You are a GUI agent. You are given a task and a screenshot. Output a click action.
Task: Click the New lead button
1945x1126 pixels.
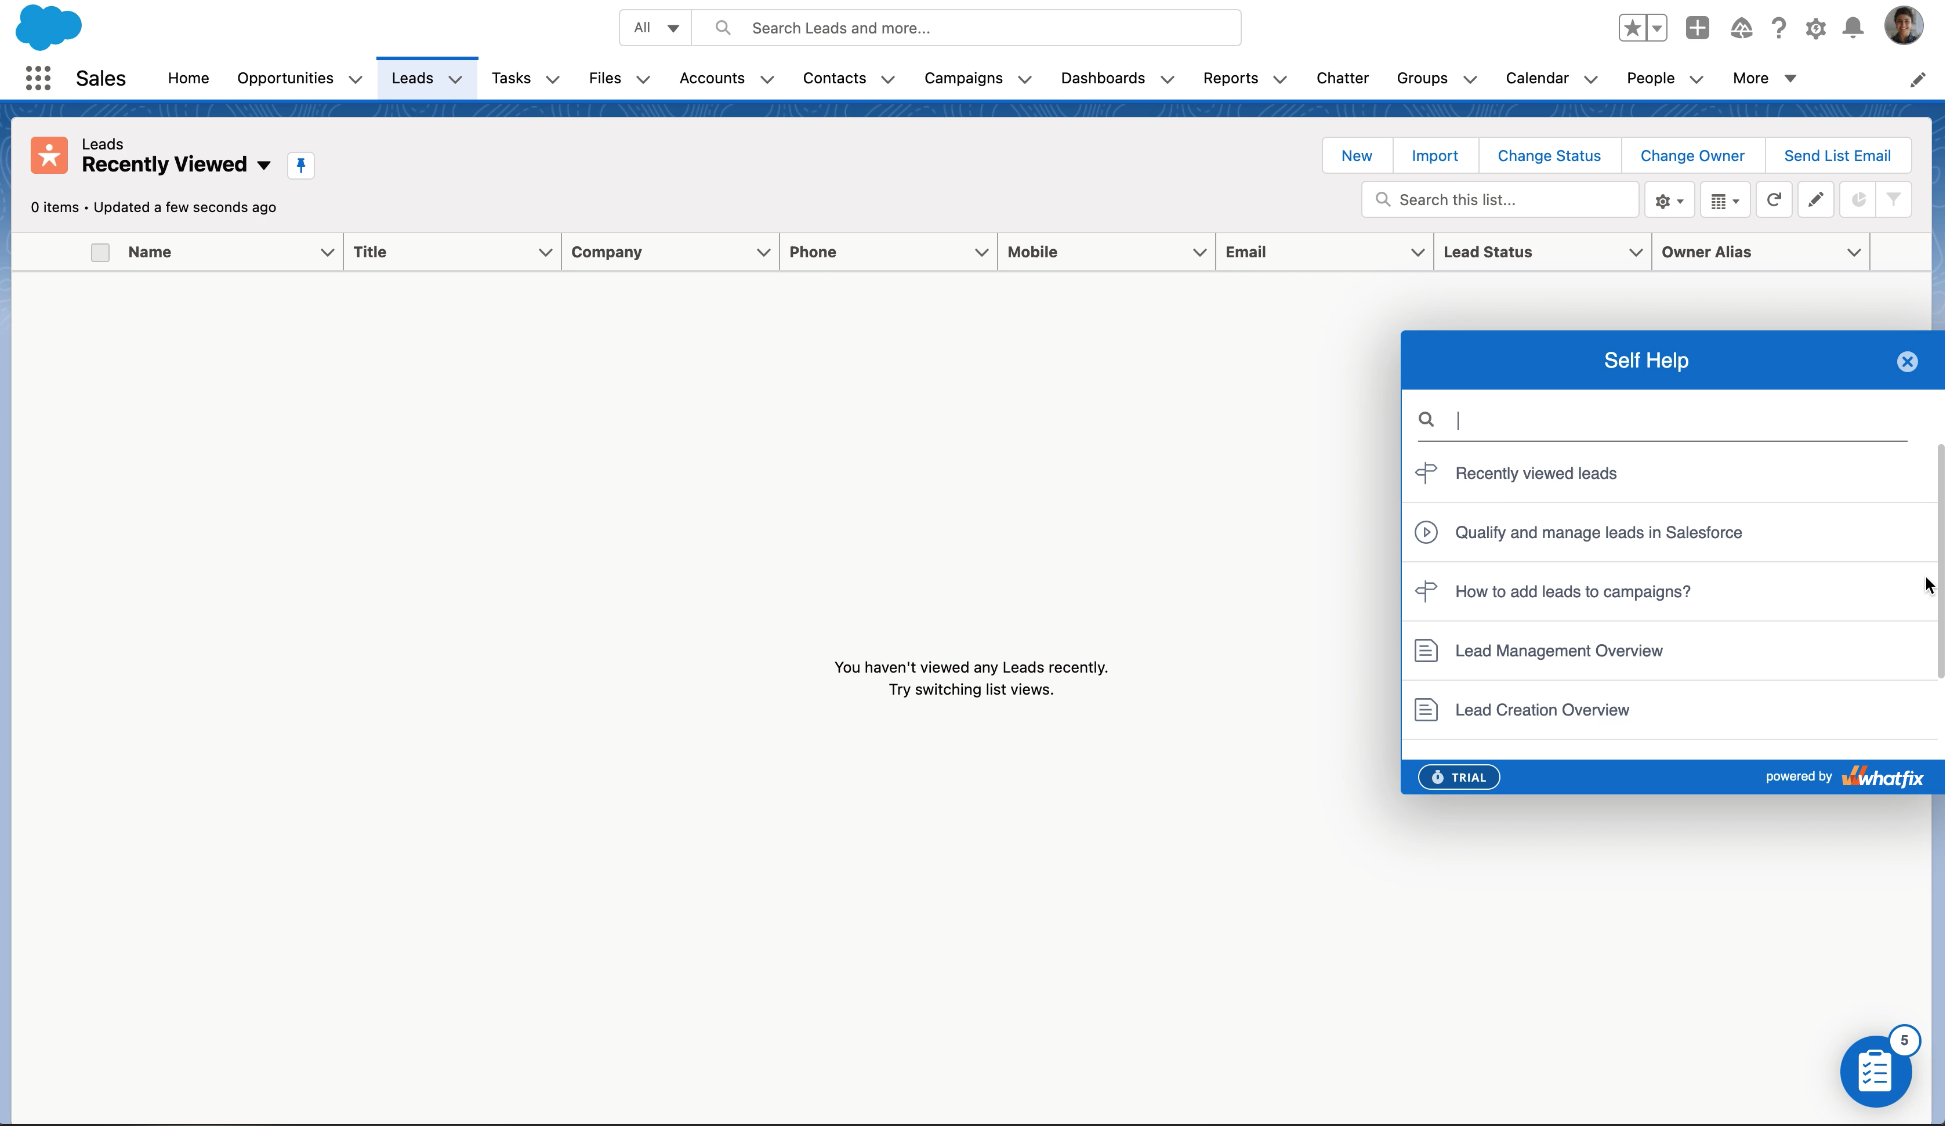(x=1356, y=155)
